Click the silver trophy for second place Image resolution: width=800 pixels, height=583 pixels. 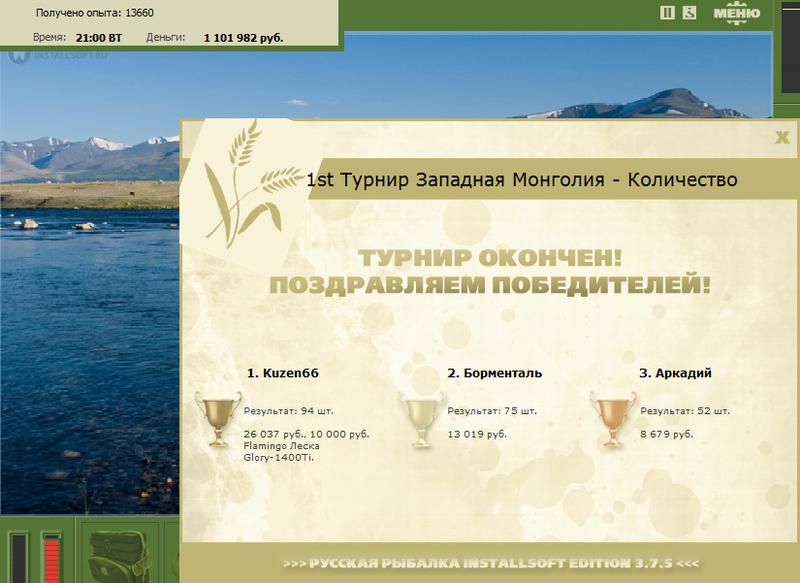(x=421, y=419)
